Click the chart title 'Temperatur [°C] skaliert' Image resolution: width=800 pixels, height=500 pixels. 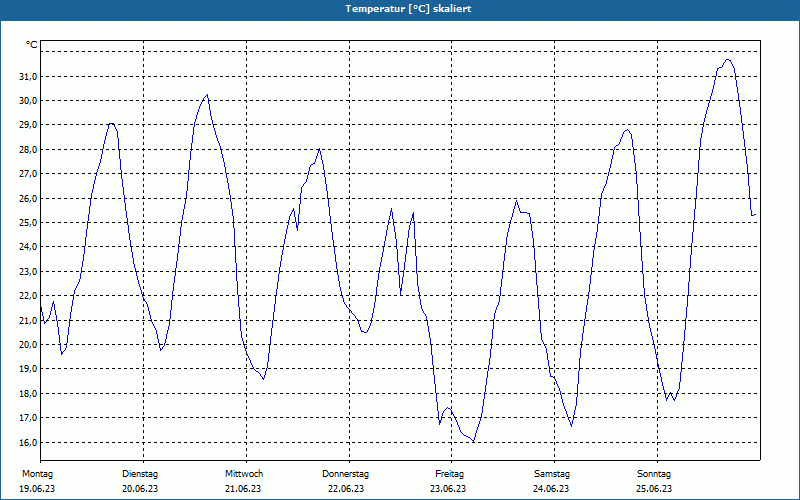tap(408, 9)
